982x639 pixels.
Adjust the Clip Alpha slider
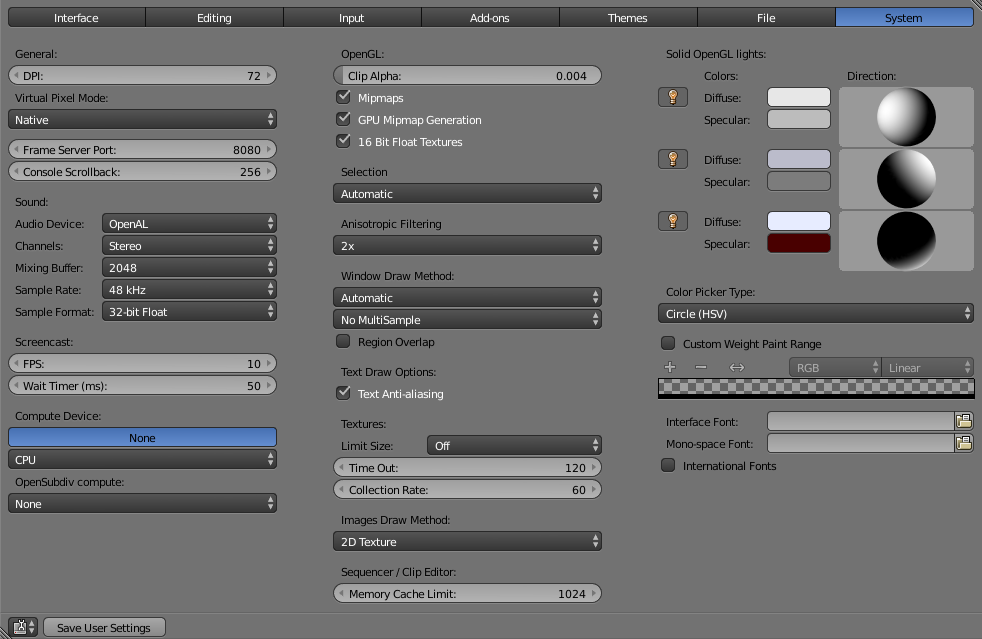(x=467, y=75)
